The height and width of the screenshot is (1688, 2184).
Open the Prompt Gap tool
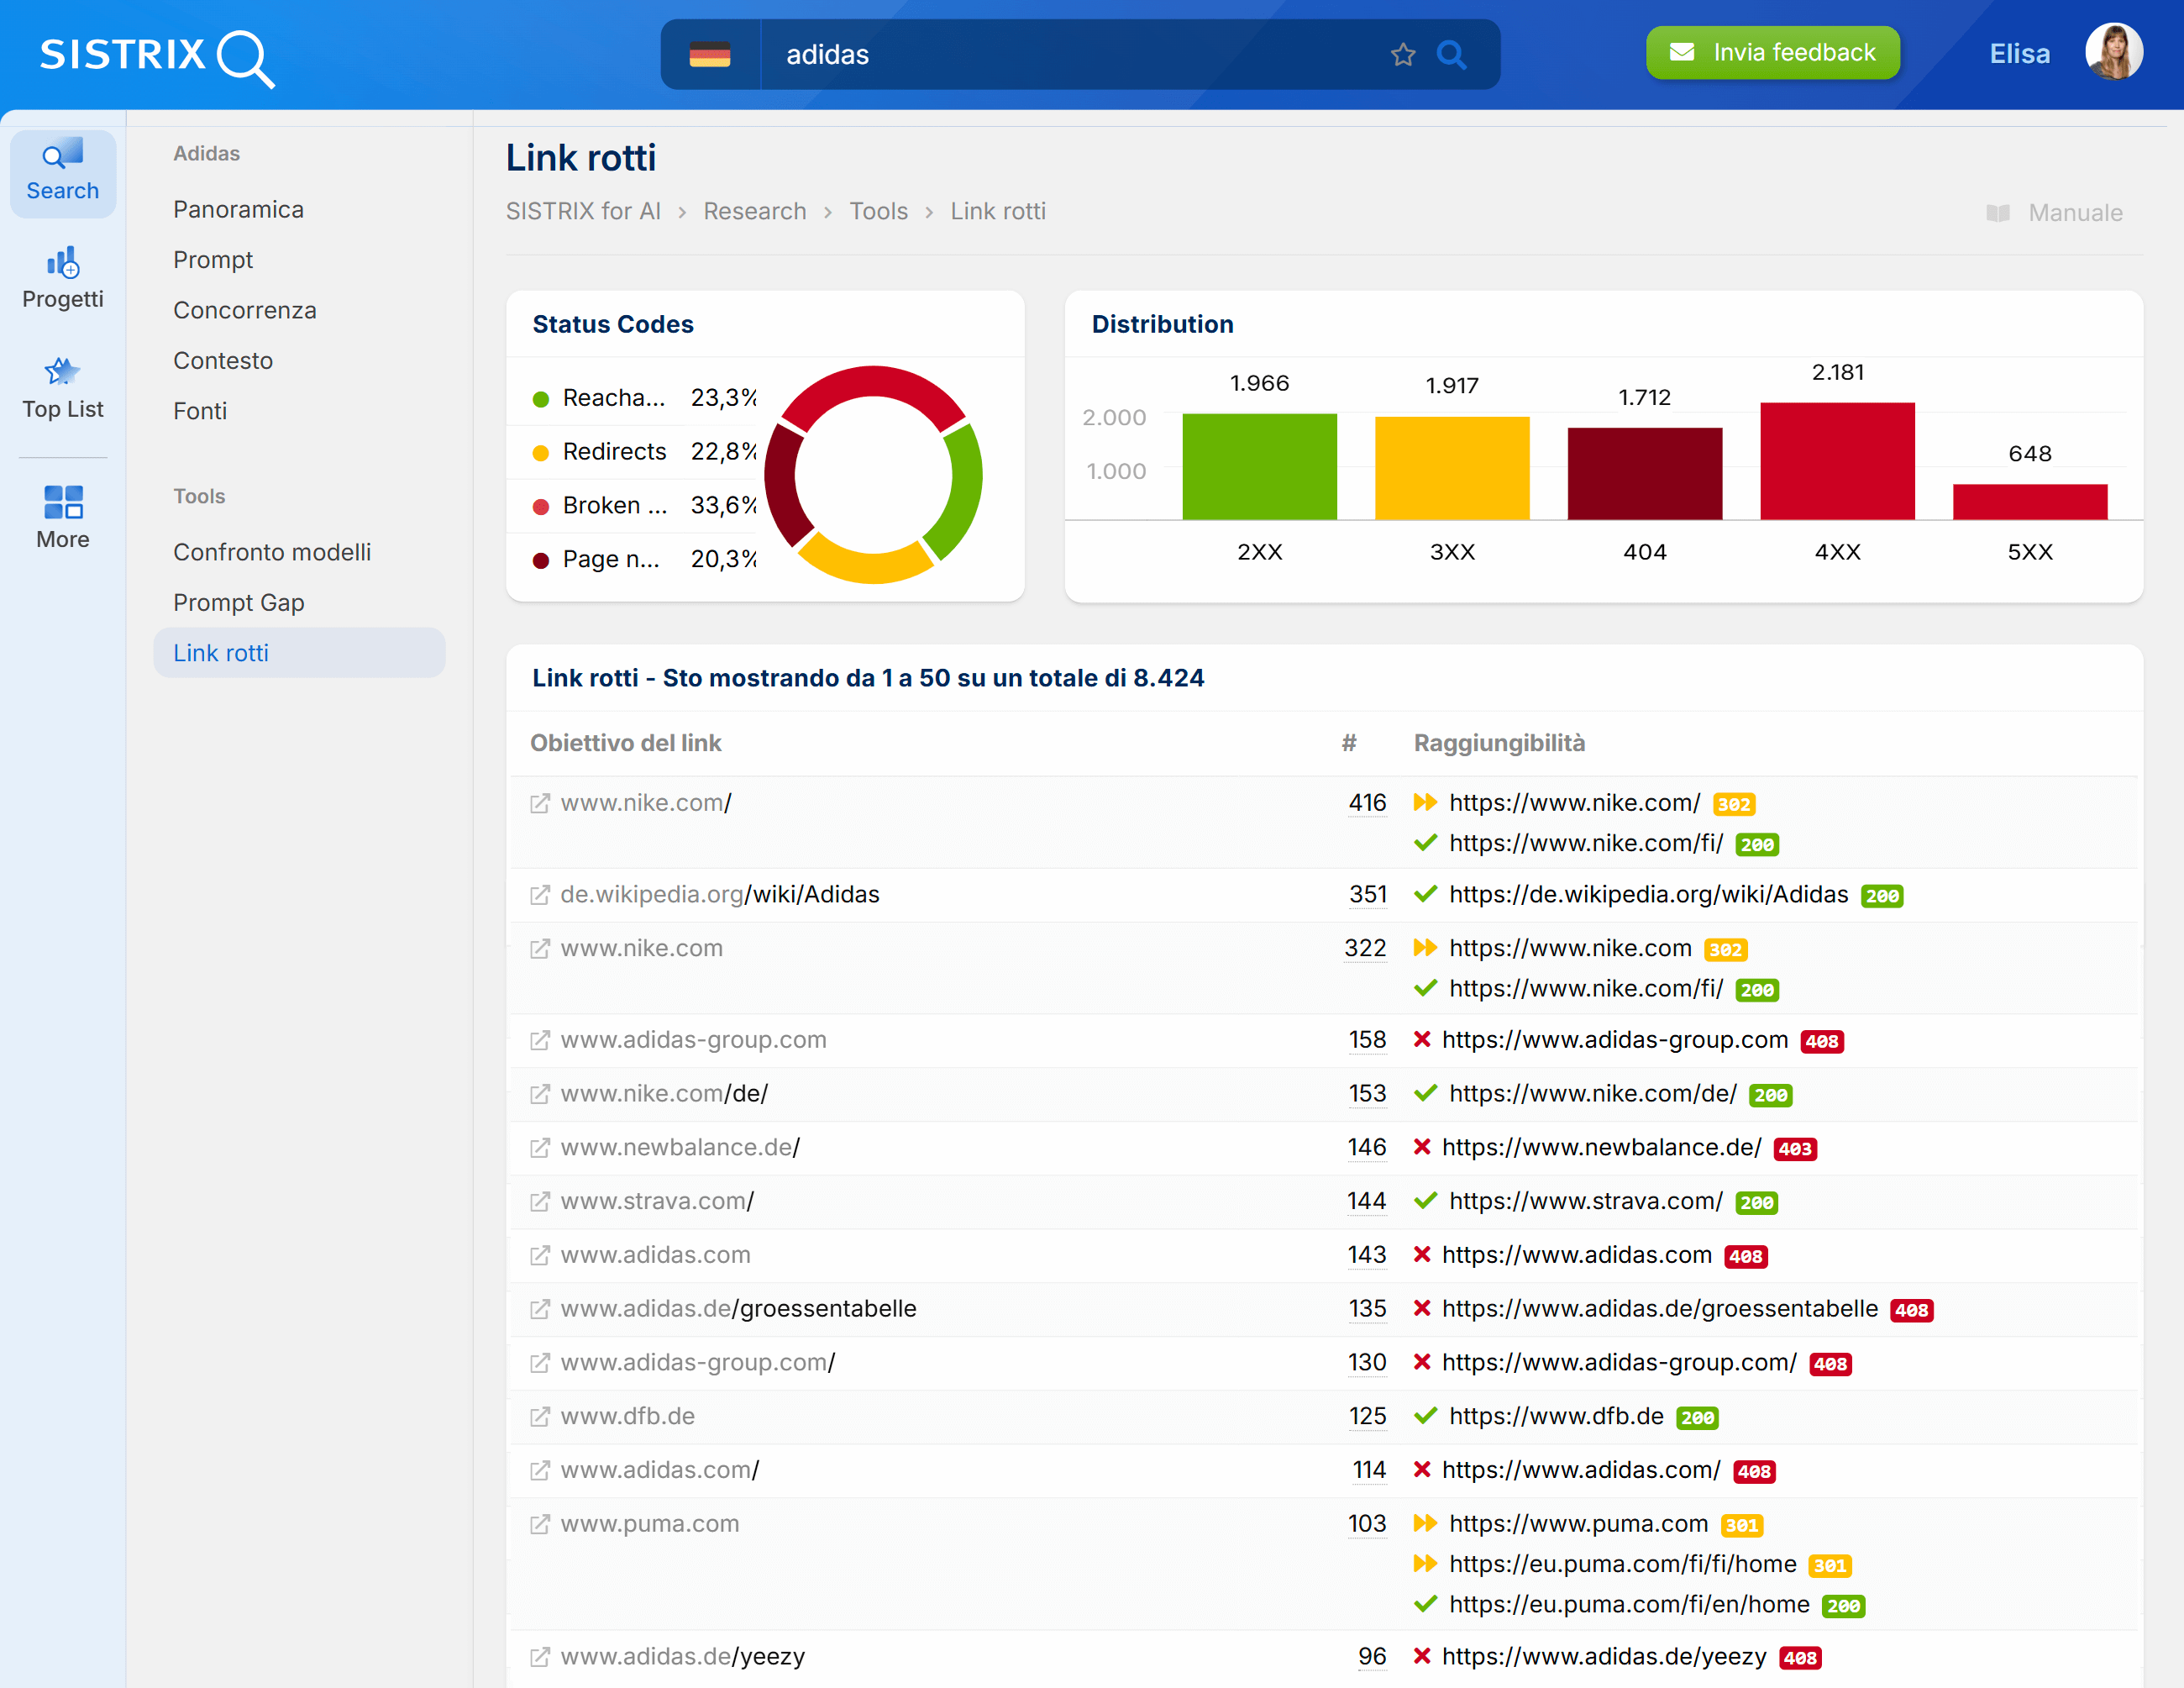pos(239,602)
